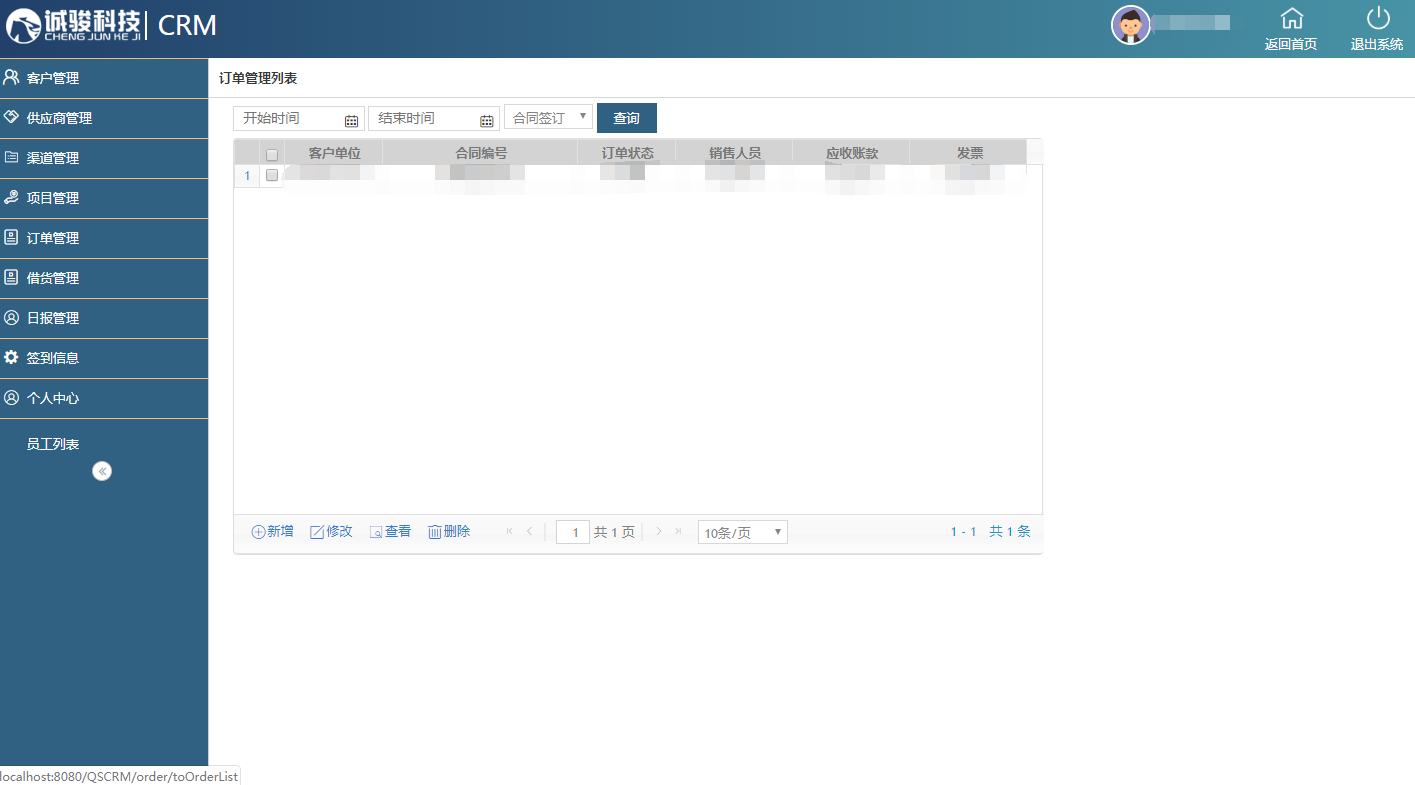Click row number 1 in table
This screenshot has height=785, width=1415.
click(x=247, y=176)
